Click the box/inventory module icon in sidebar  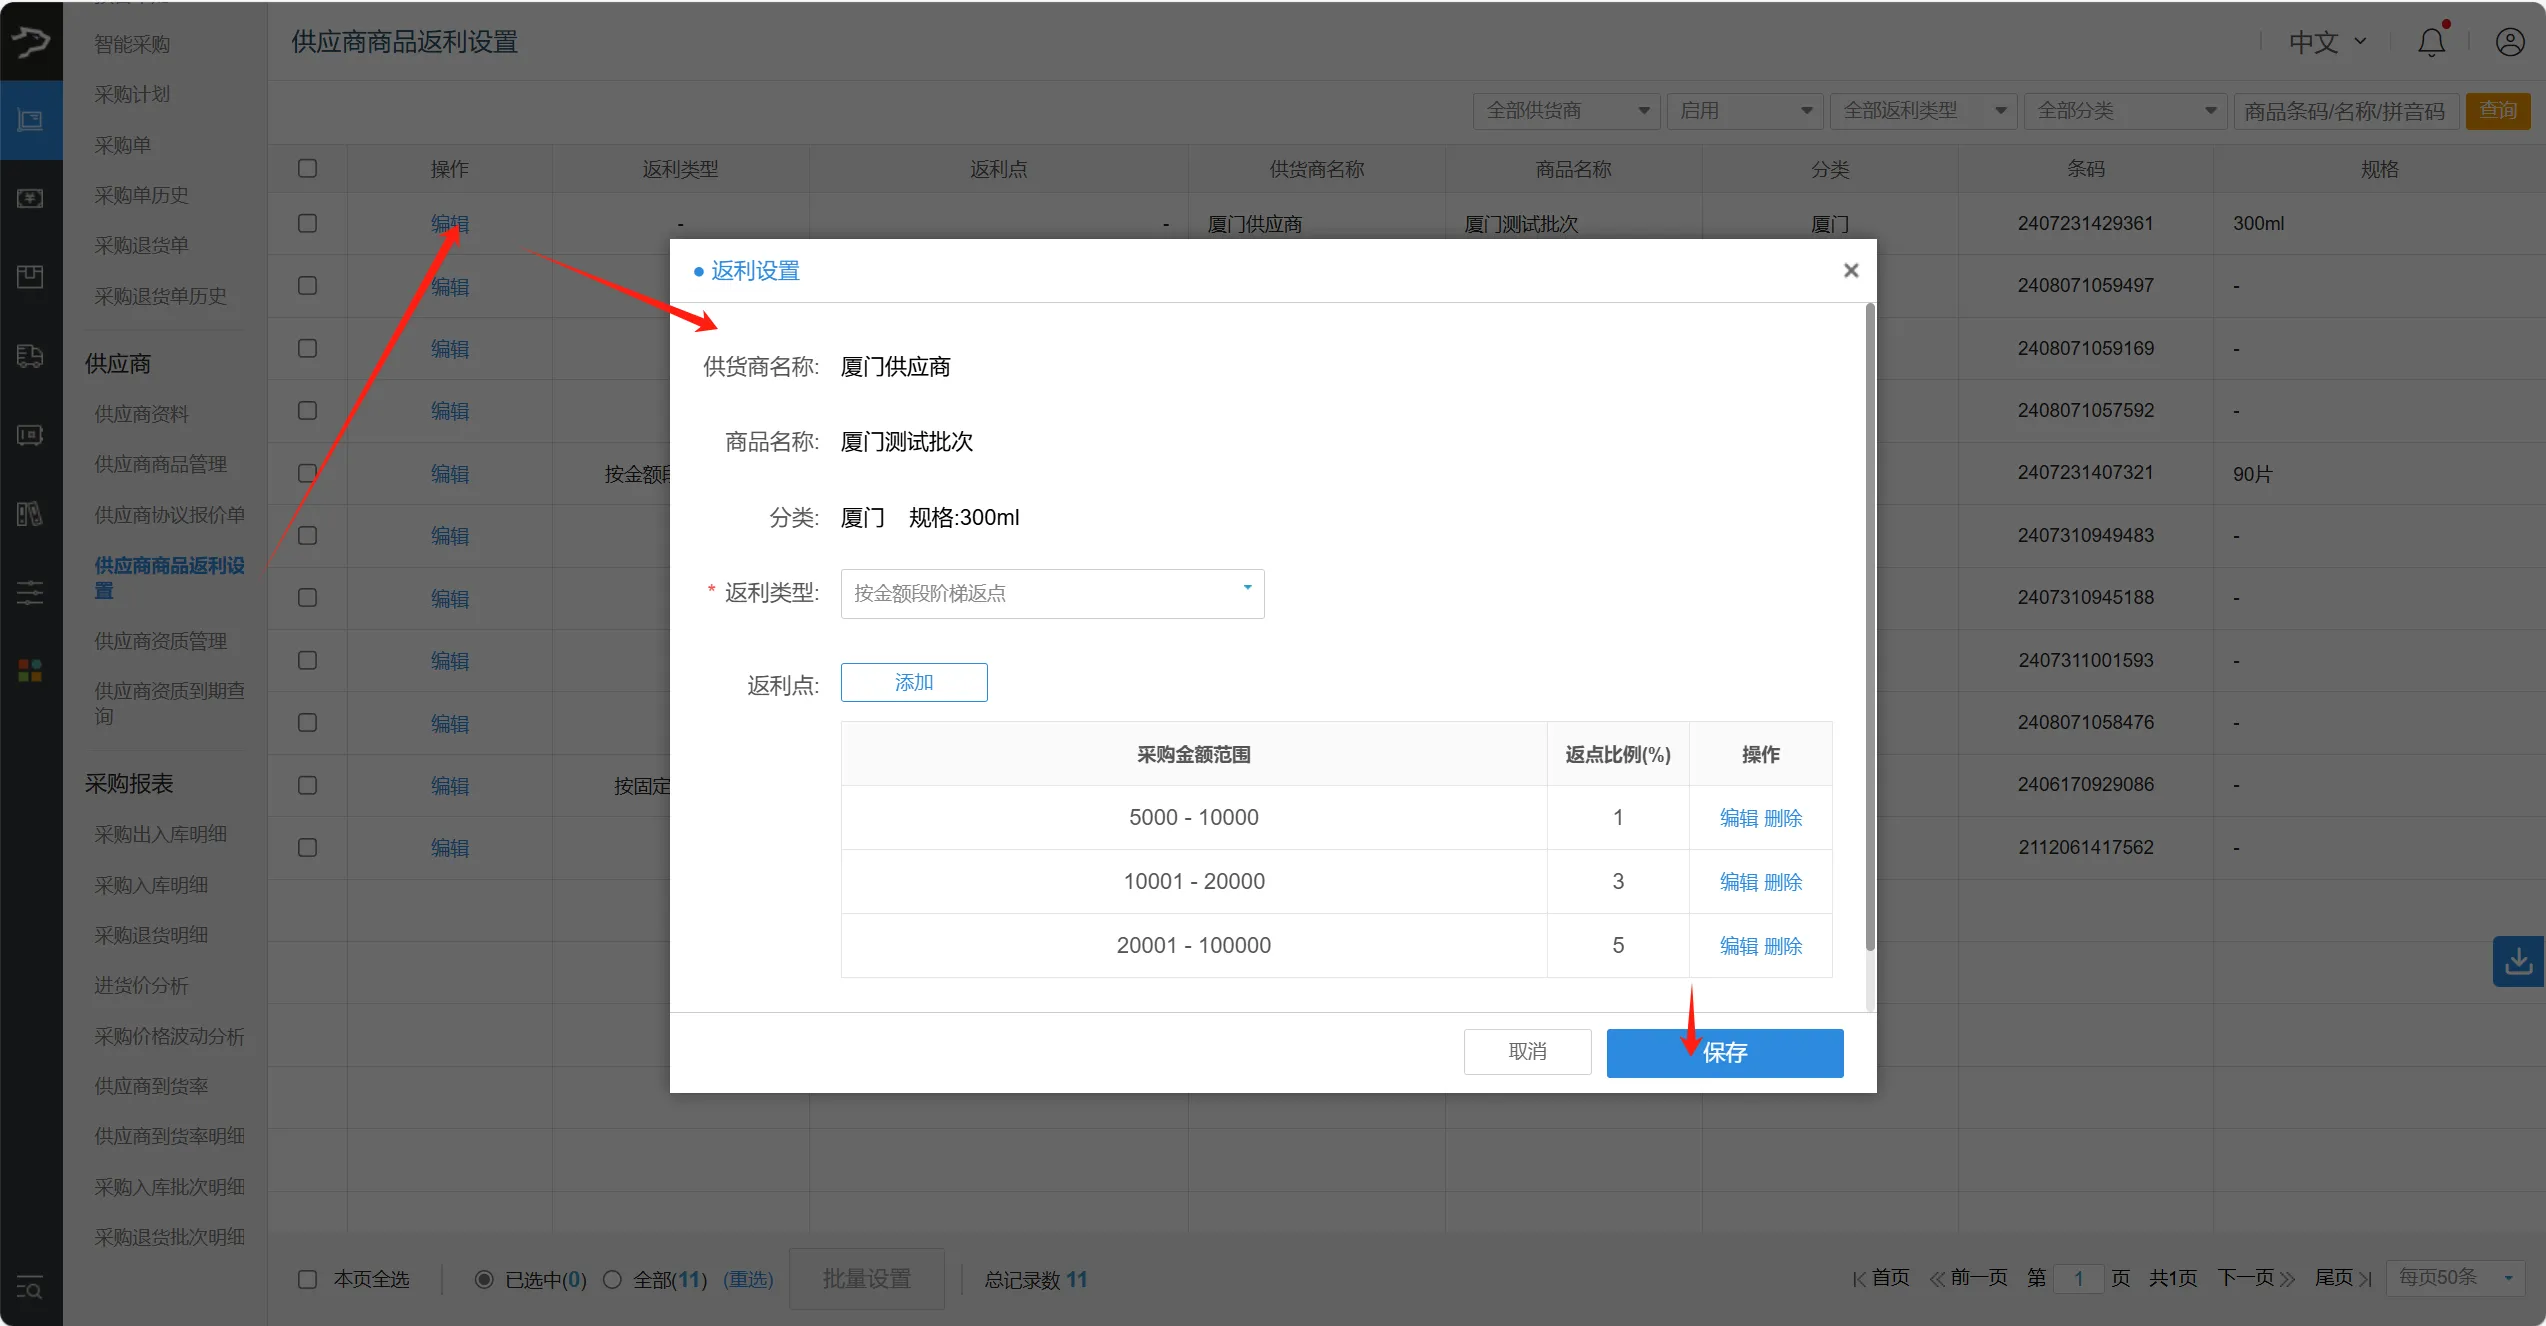pos(31,277)
